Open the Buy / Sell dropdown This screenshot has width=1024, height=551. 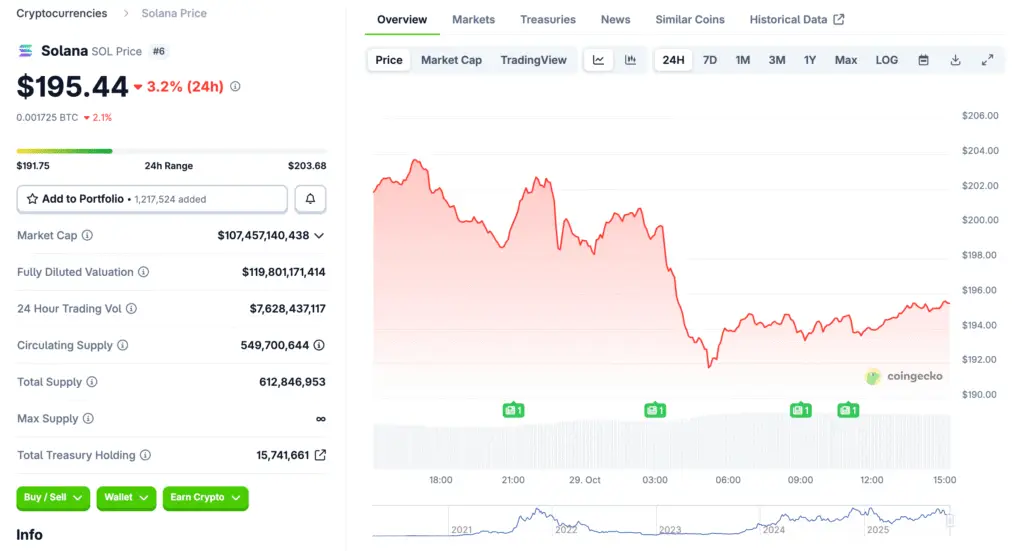pyautogui.click(x=53, y=497)
